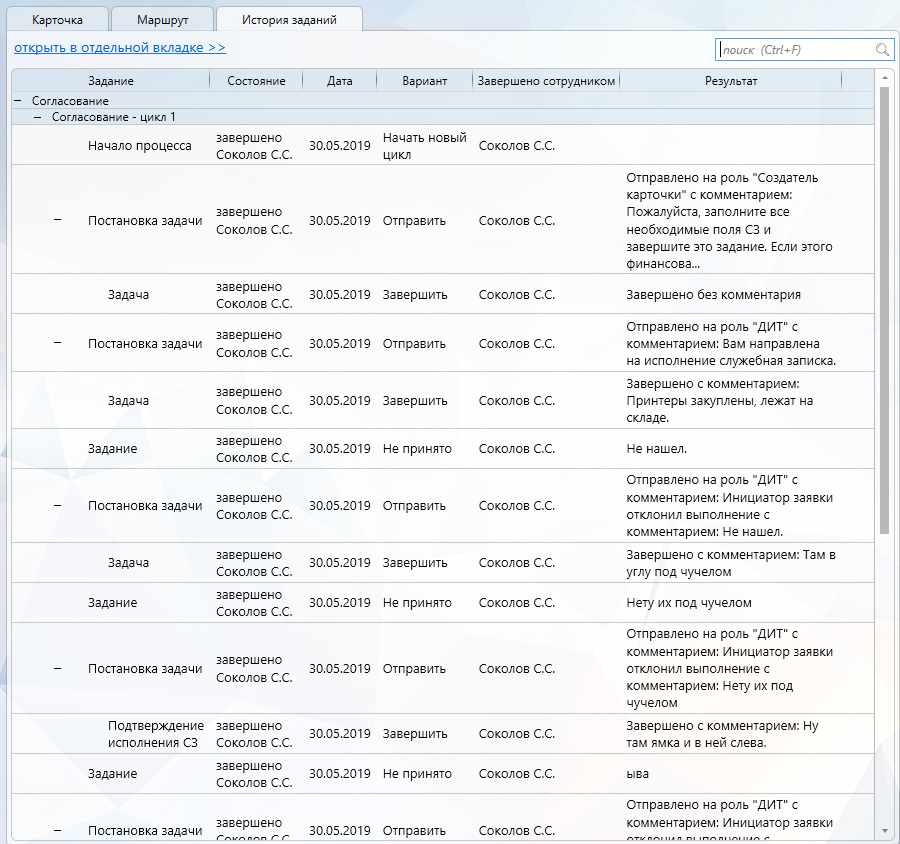Viewport: 900px width, 844px height.
Task: Sort by the Задание column header
Action: (x=110, y=81)
